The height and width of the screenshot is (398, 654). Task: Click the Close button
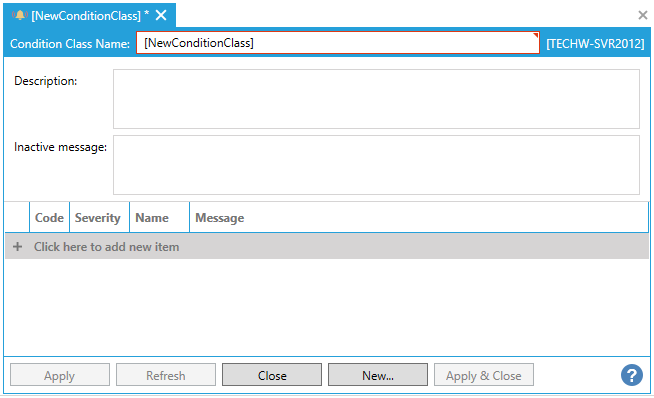click(x=272, y=375)
